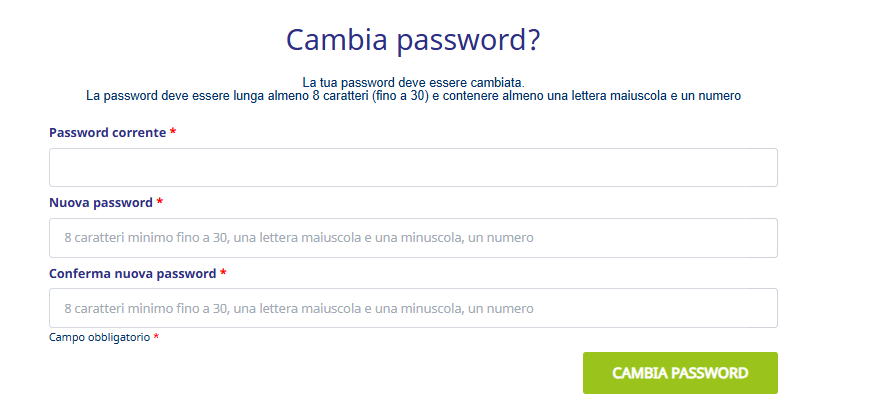Click the 'Conferma nuova password' label
This screenshot has height=419, width=885.
pyautogui.click(x=132, y=272)
